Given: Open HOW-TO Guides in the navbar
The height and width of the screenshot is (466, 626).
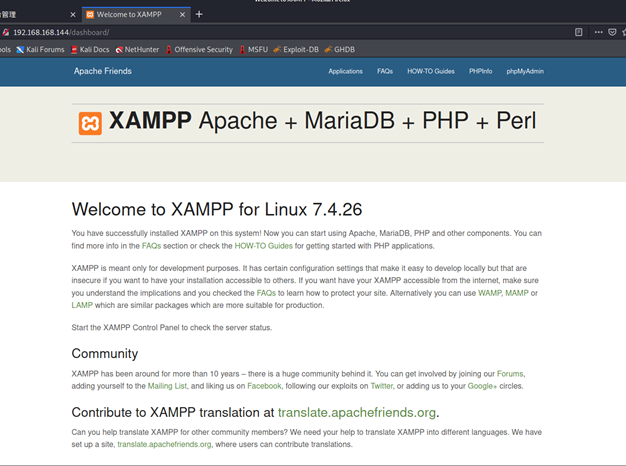Looking at the screenshot, I should pyautogui.click(x=431, y=71).
